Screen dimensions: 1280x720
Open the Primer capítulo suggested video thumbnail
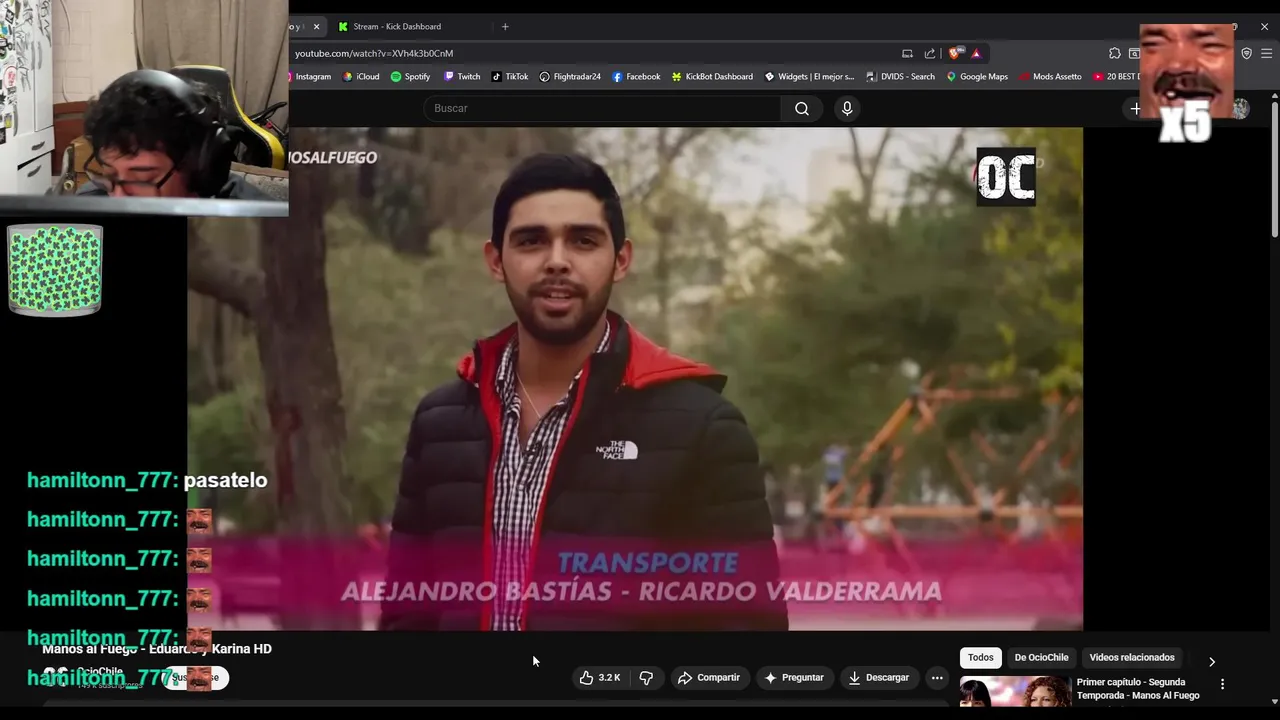pyautogui.click(x=1014, y=692)
